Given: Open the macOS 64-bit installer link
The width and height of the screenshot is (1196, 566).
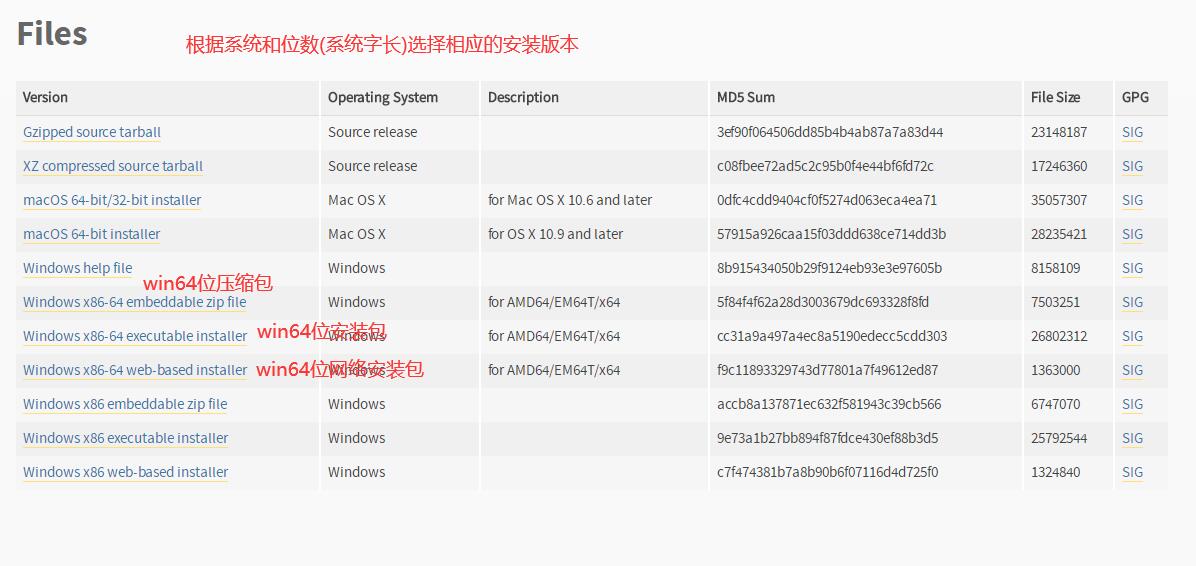Looking at the screenshot, I should point(92,234).
